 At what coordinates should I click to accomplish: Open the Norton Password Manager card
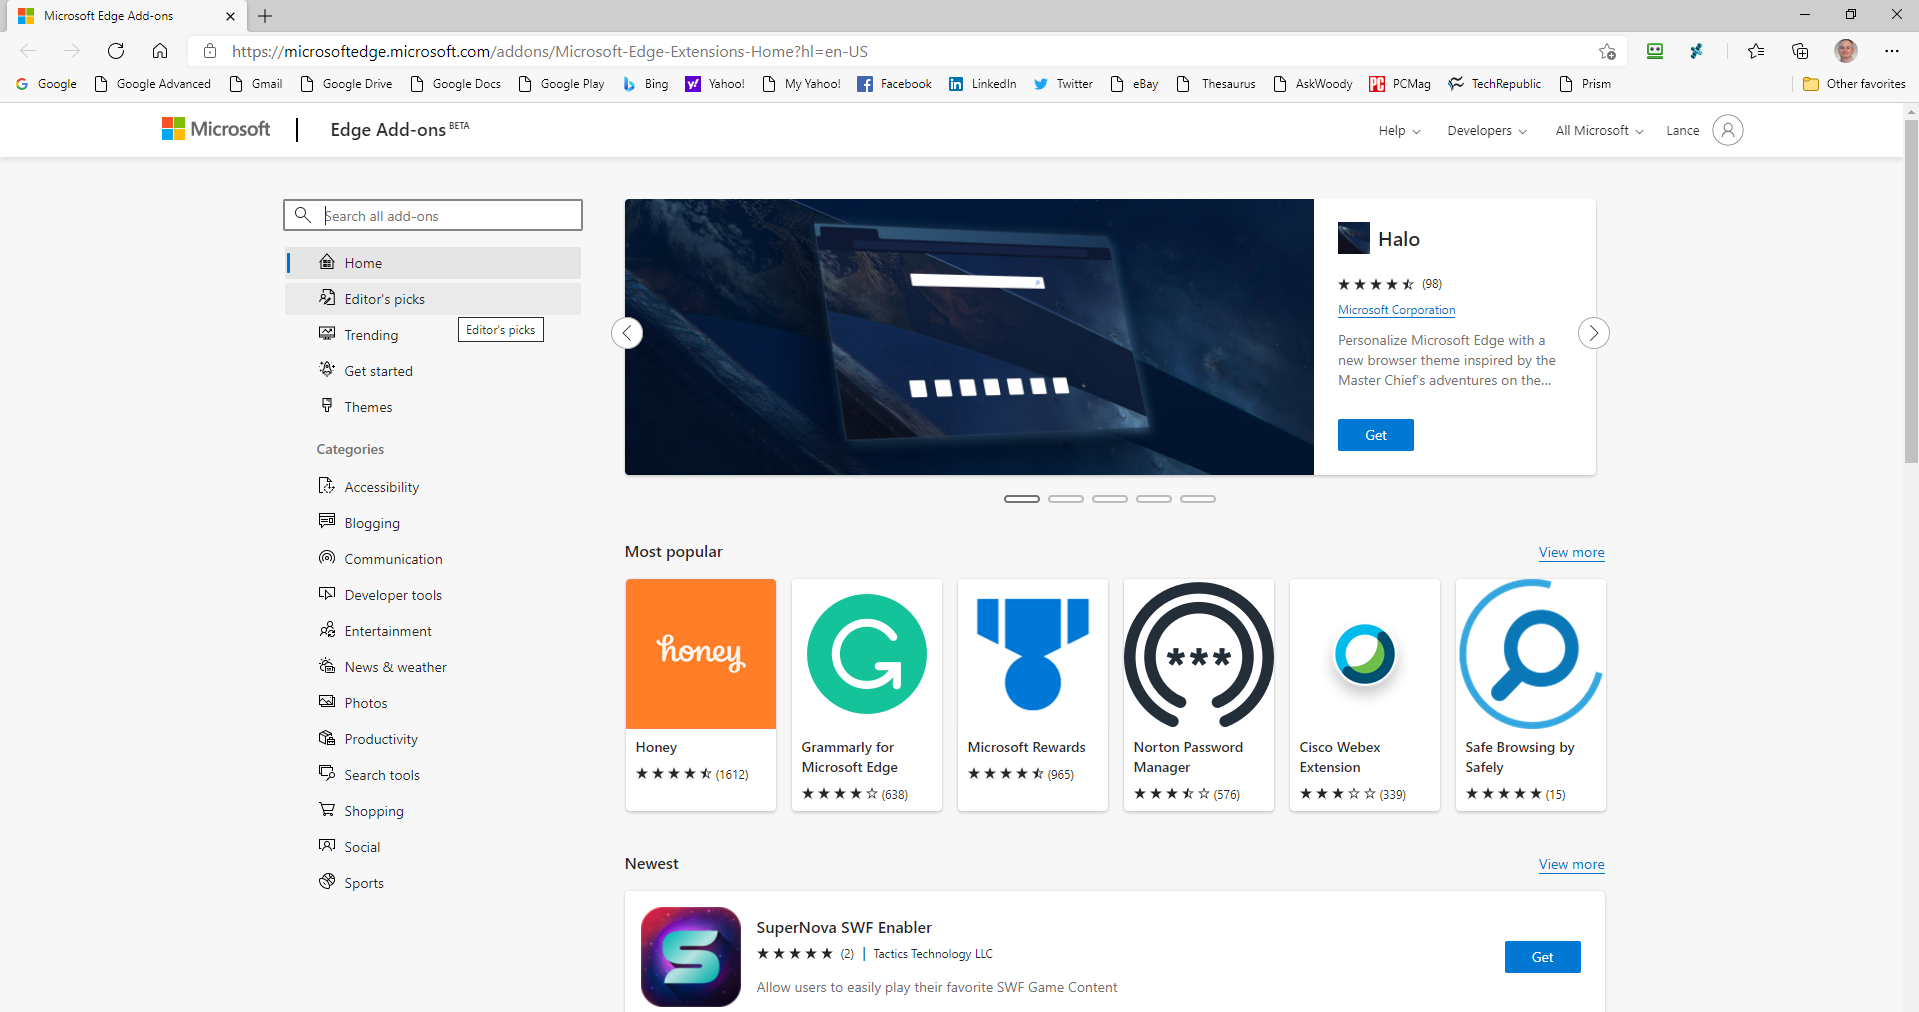pos(1199,695)
